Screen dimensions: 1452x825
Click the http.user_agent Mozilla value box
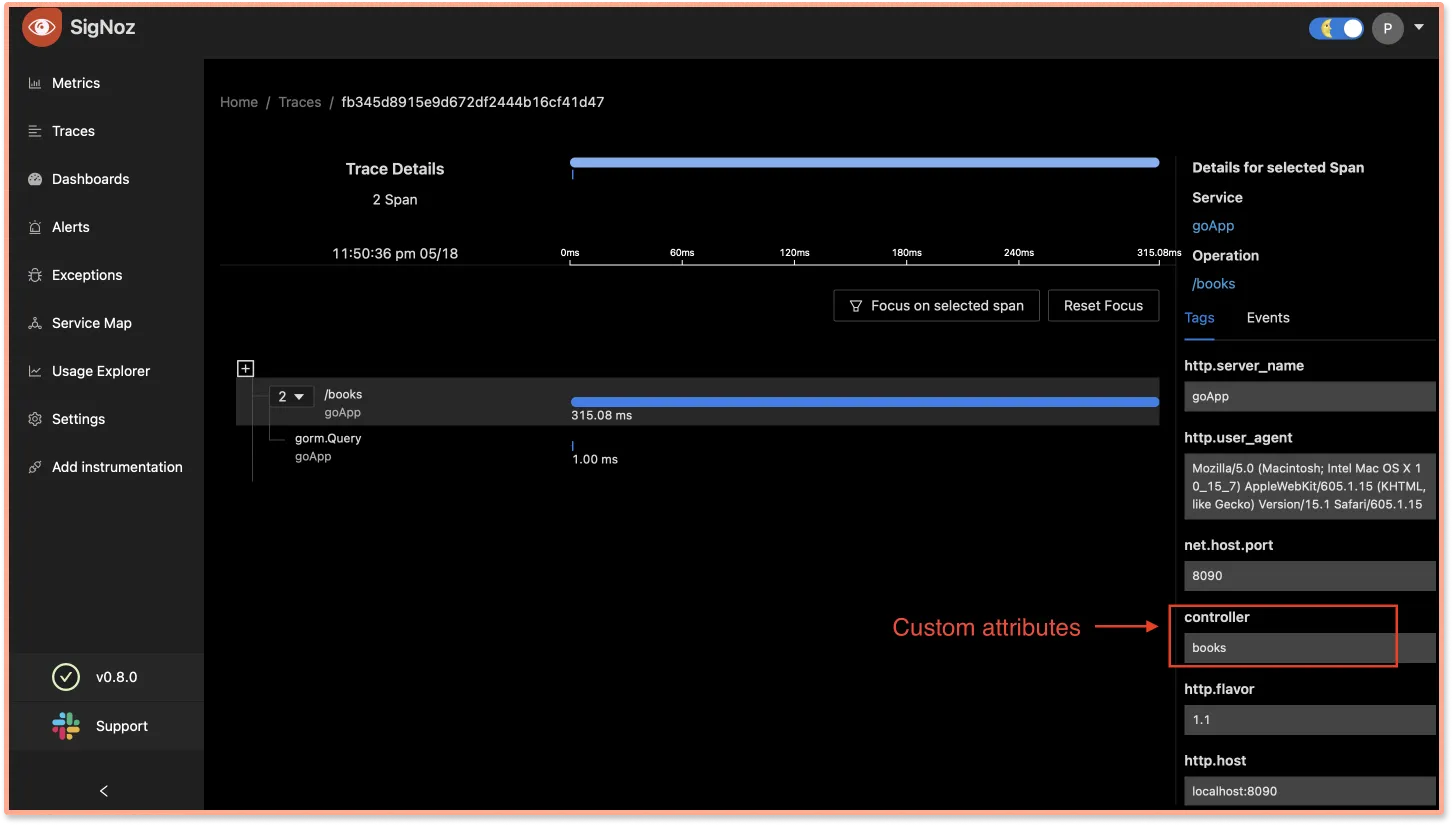click(x=1310, y=486)
